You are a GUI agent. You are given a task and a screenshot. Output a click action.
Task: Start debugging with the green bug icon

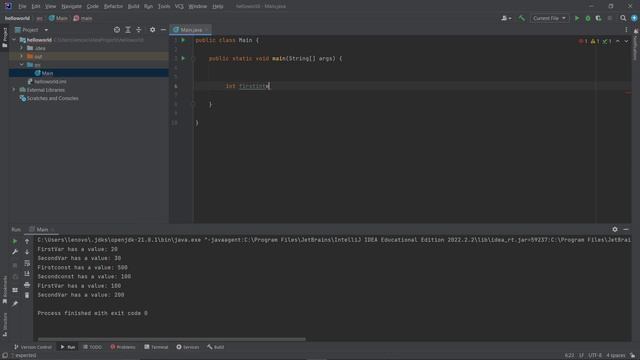pyautogui.click(x=588, y=18)
